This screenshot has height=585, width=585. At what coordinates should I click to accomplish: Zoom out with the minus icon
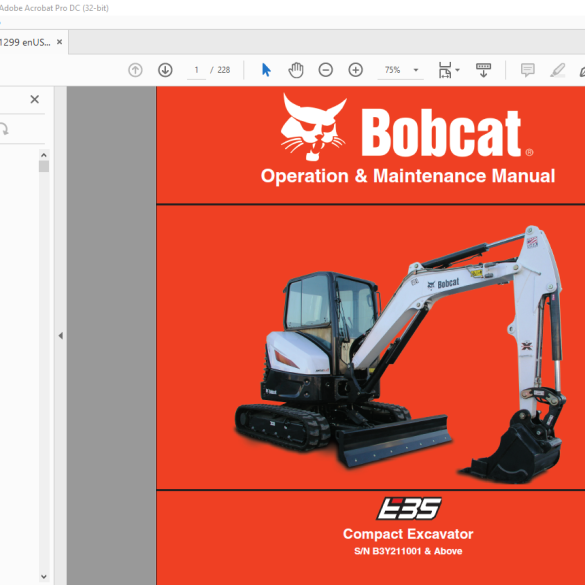[325, 70]
